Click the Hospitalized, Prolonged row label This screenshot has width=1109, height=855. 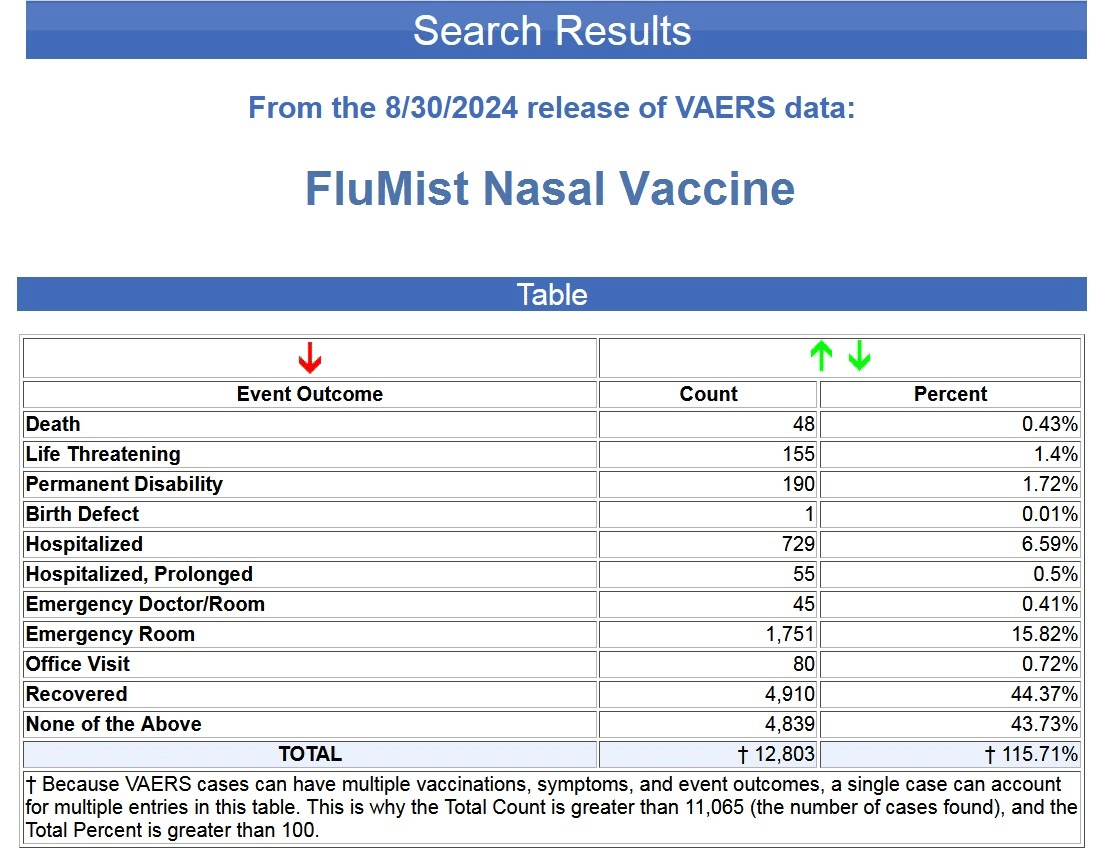139,574
